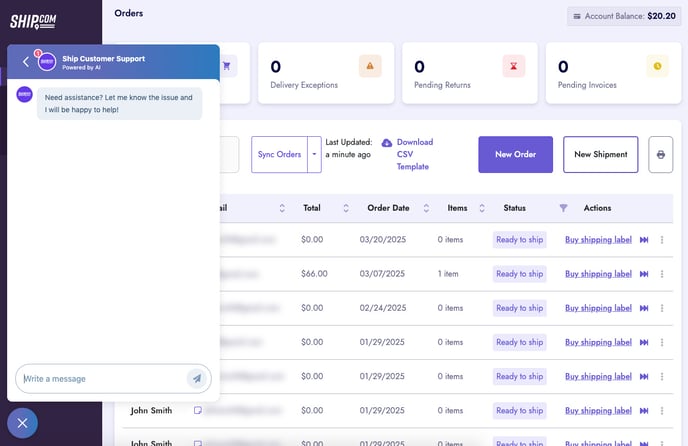This screenshot has width=688, height=446.
Task: Click skip-forward icon on 03/20/2025 order
Action: coord(644,240)
